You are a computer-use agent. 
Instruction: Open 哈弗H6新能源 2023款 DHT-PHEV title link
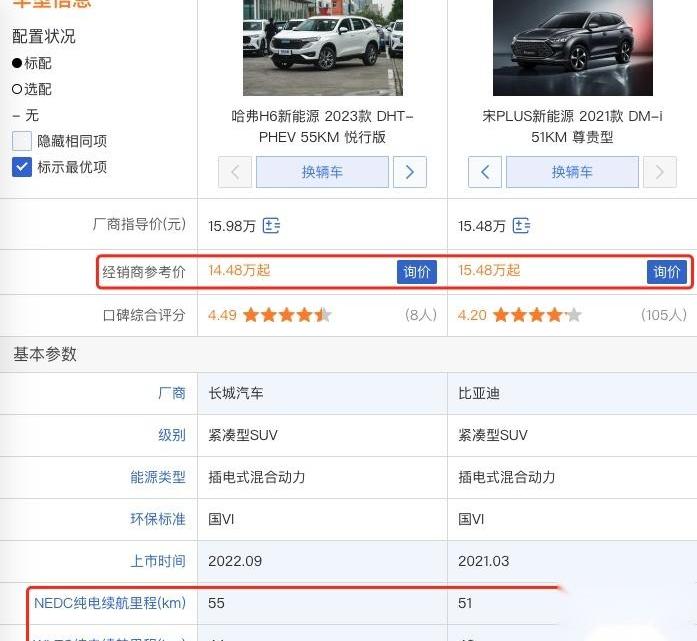pyautogui.click(x=322, y=127)
